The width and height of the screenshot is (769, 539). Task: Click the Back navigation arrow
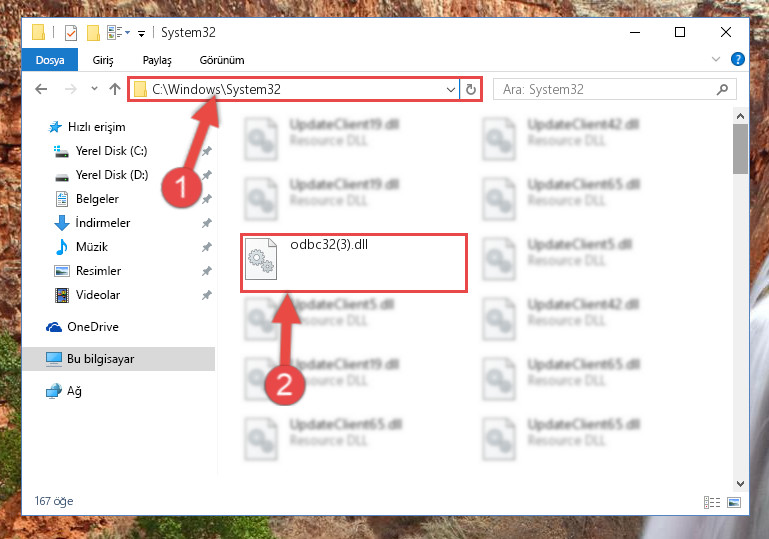[x=41, y=89]
